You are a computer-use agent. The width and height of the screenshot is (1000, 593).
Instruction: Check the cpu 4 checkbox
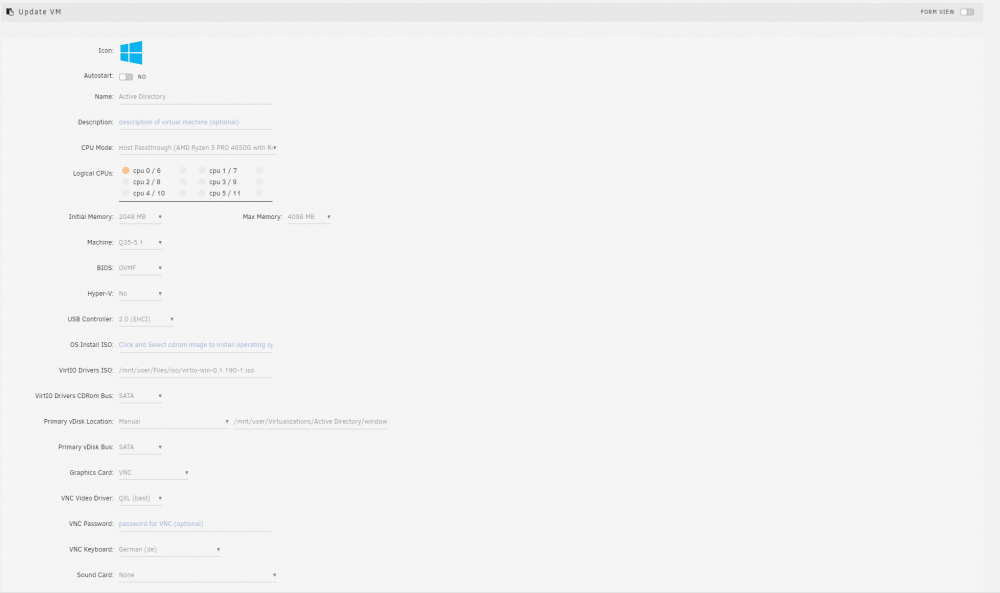pos(126,193)
